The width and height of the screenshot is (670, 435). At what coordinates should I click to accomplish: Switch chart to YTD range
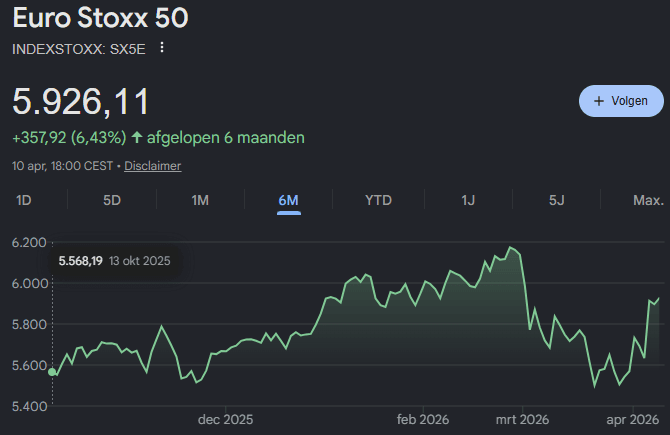[x=378, y=200]
